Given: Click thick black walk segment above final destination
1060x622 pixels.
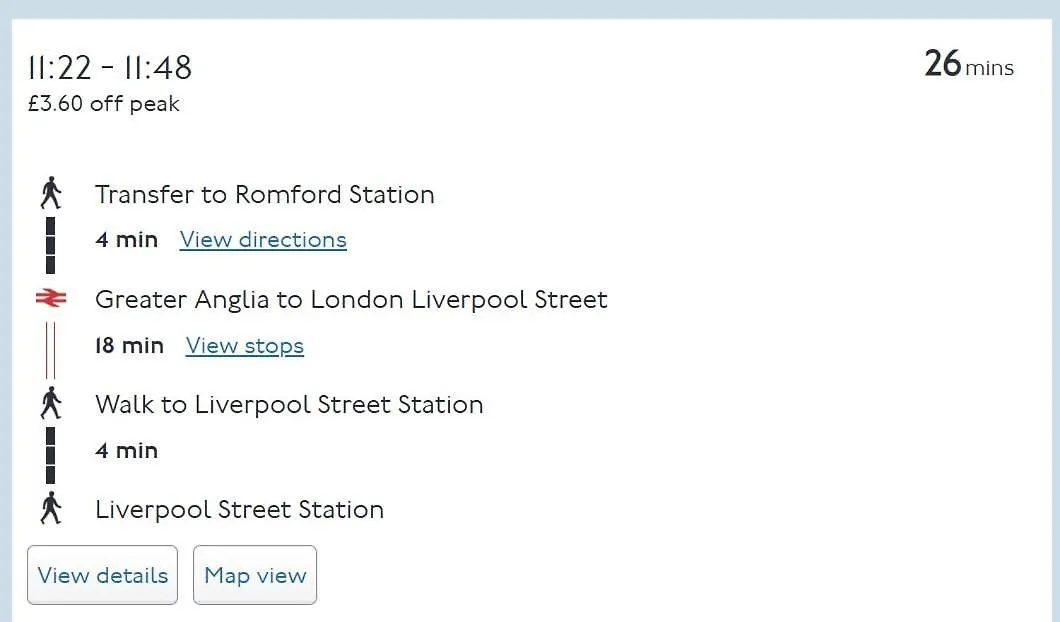Looking at the screenshot, I should [x=51, y=455].
